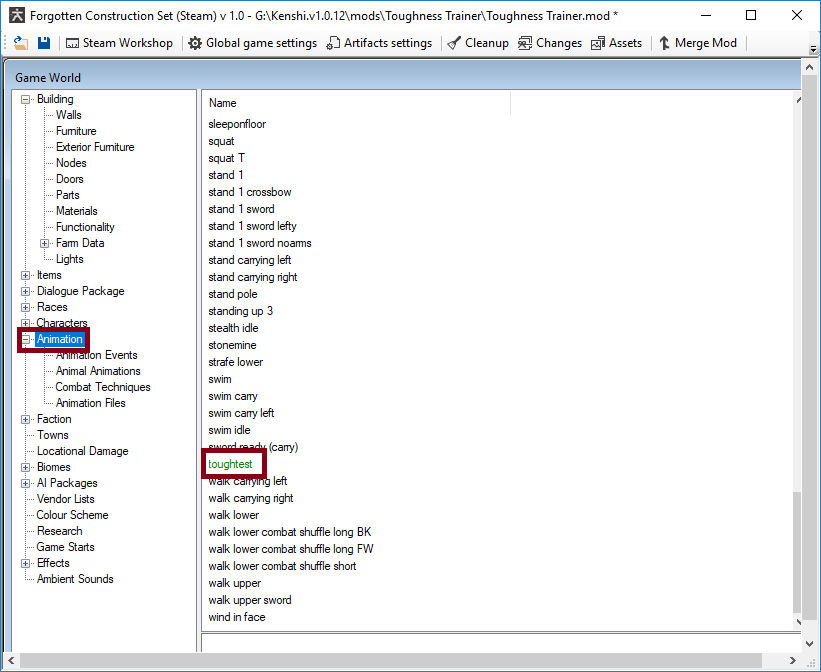Select Doors tree item

[x=70, y=179]
